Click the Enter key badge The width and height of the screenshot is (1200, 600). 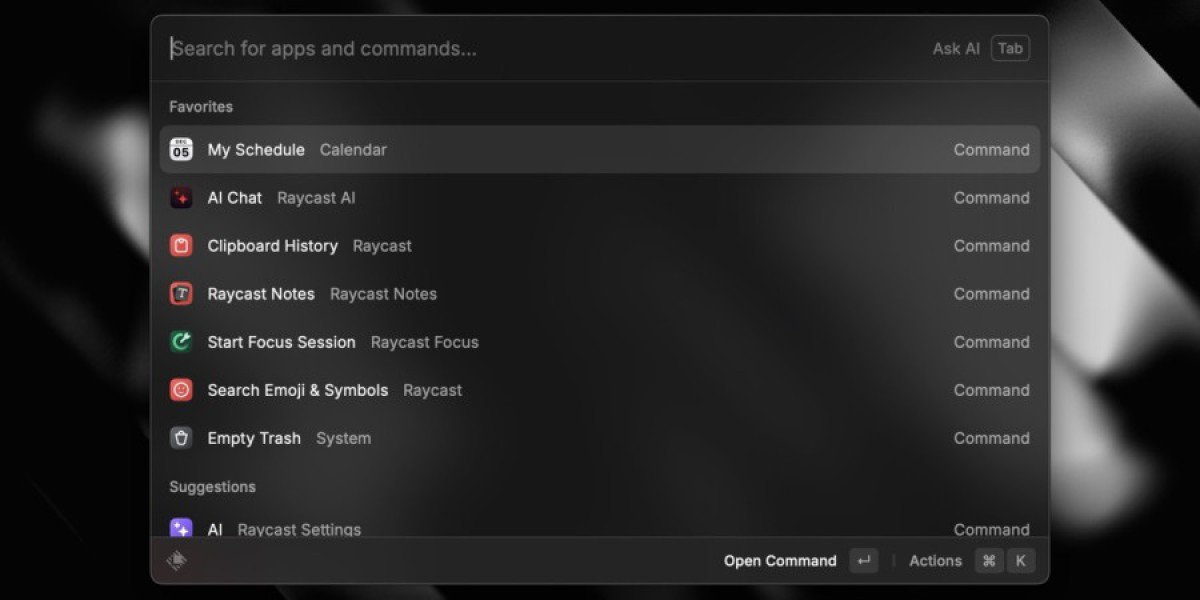[x=864, y=561]
